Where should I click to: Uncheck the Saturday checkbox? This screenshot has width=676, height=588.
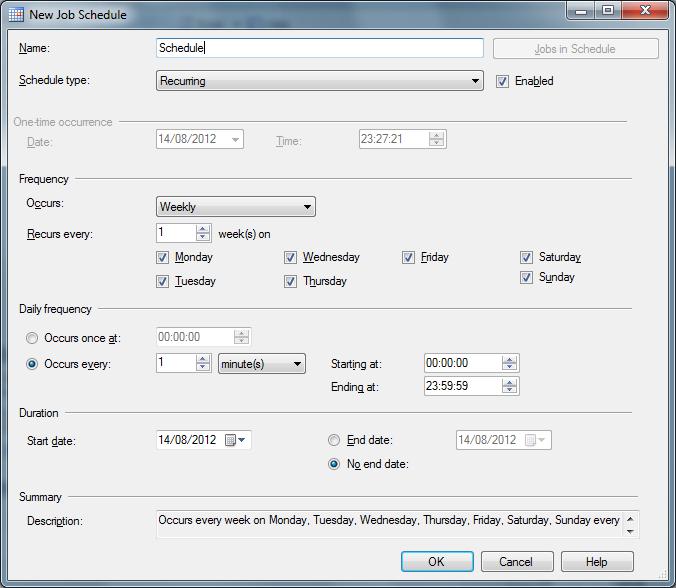tap(526, 257)
